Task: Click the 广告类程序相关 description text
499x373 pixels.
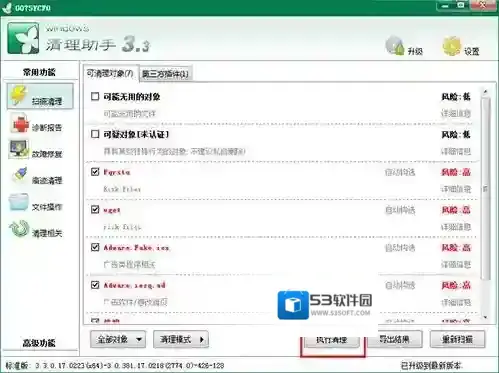Action: point(129,265)
